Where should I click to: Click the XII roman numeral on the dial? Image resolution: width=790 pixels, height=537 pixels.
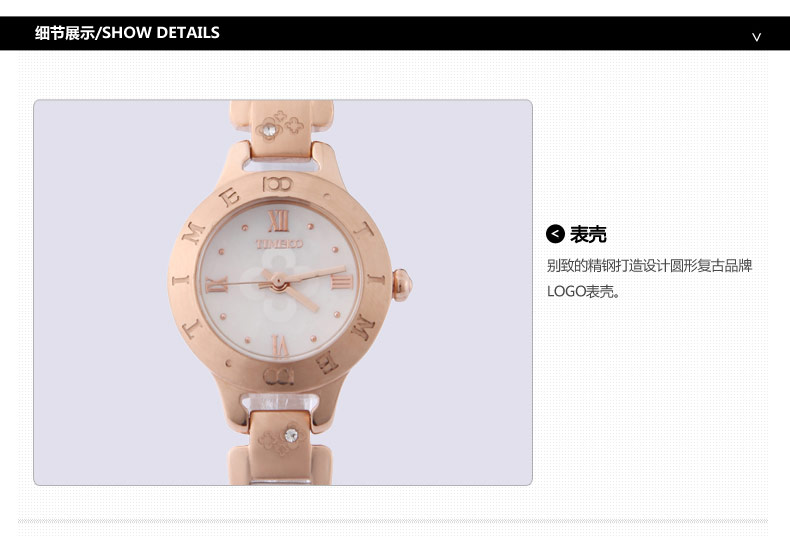[x=278, y=221]
